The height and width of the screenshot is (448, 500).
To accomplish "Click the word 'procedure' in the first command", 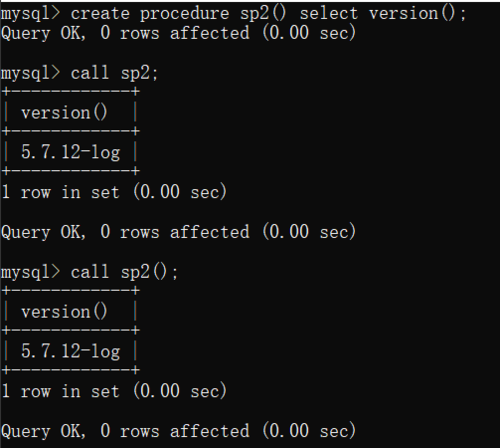I will (x=184, y=14).
